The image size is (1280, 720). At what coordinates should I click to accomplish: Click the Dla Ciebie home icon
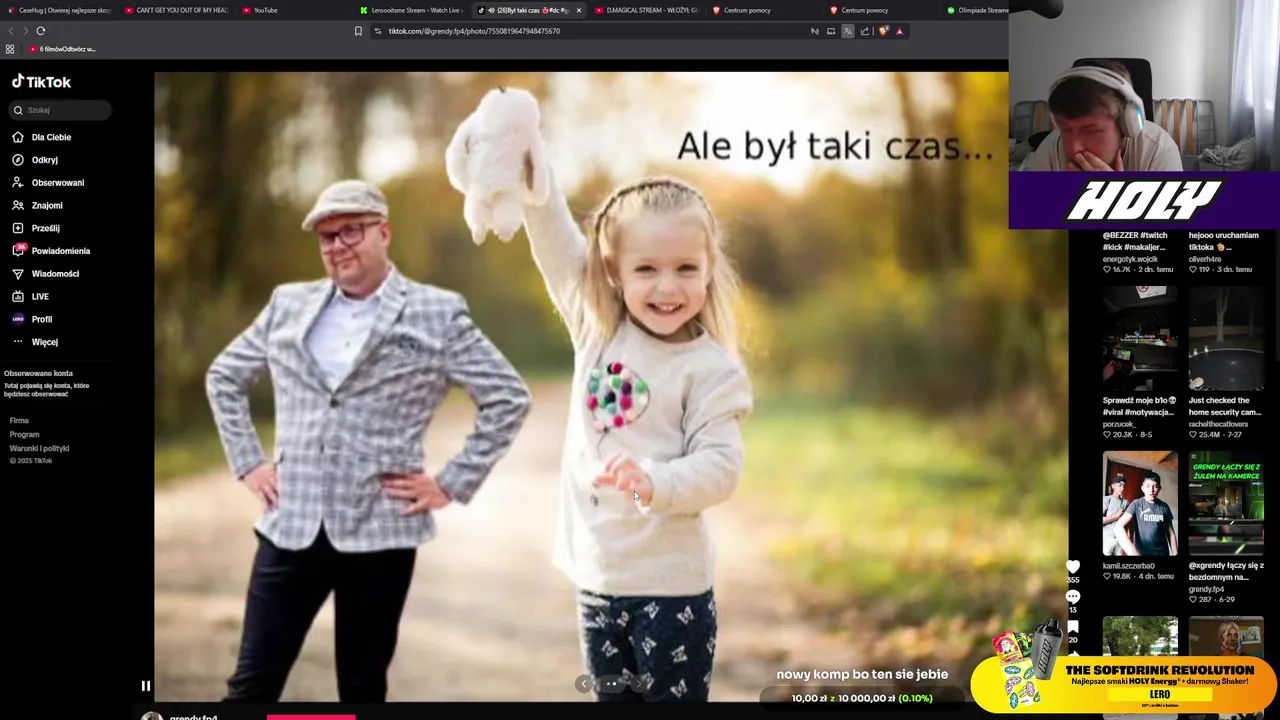tap(18, 137)
